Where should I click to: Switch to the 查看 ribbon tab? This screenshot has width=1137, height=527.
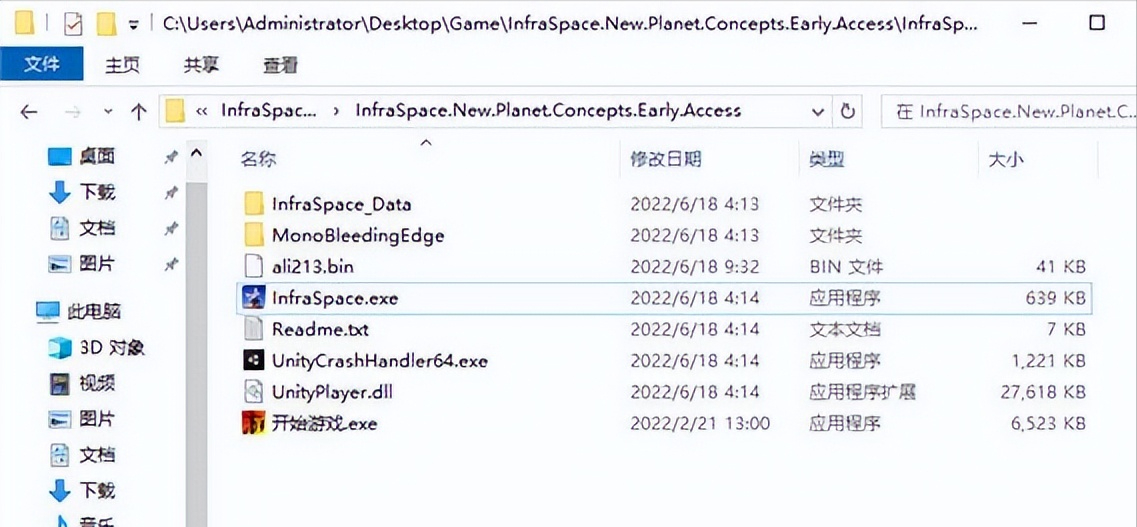pos(280,64)
